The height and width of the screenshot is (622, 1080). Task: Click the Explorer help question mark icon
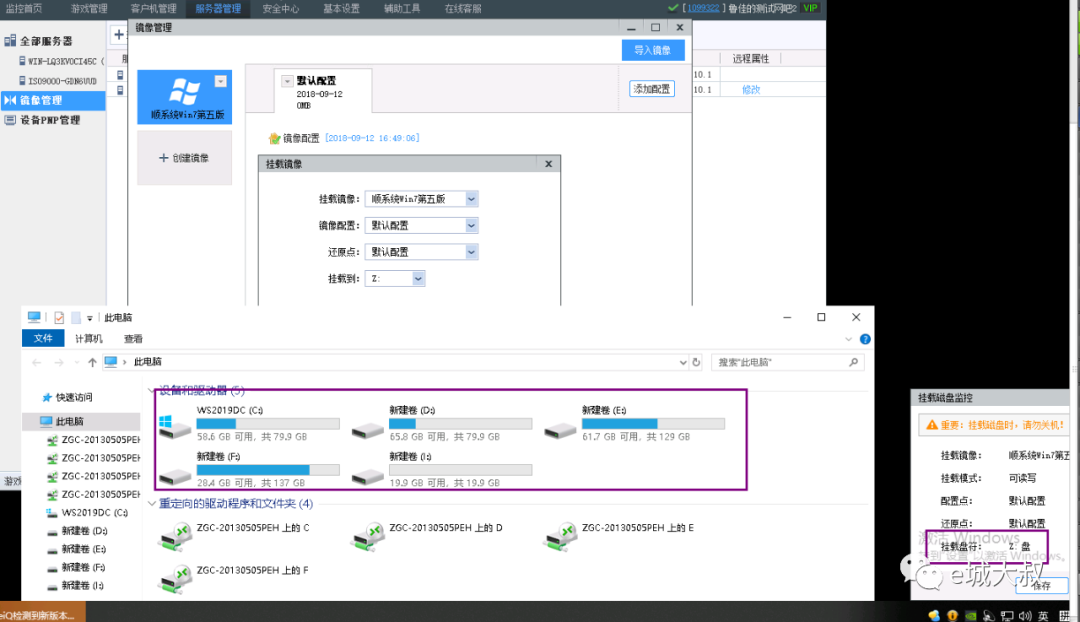[x=865, y=339]
